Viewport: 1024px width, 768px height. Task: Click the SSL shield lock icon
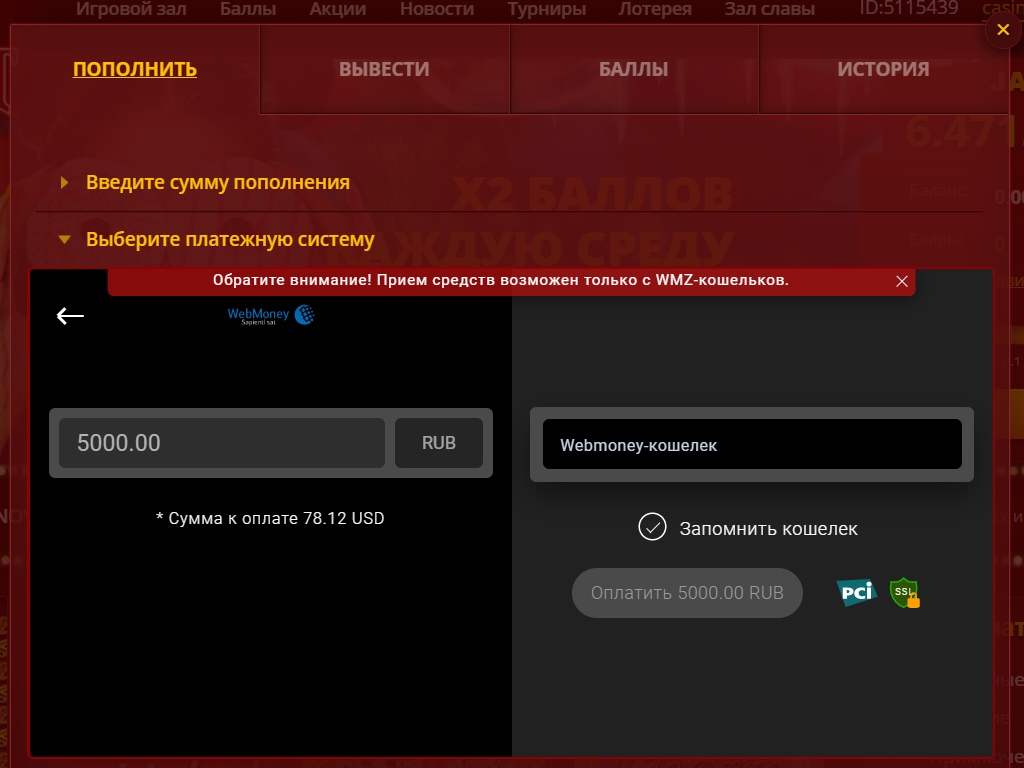tap(904, 593)
